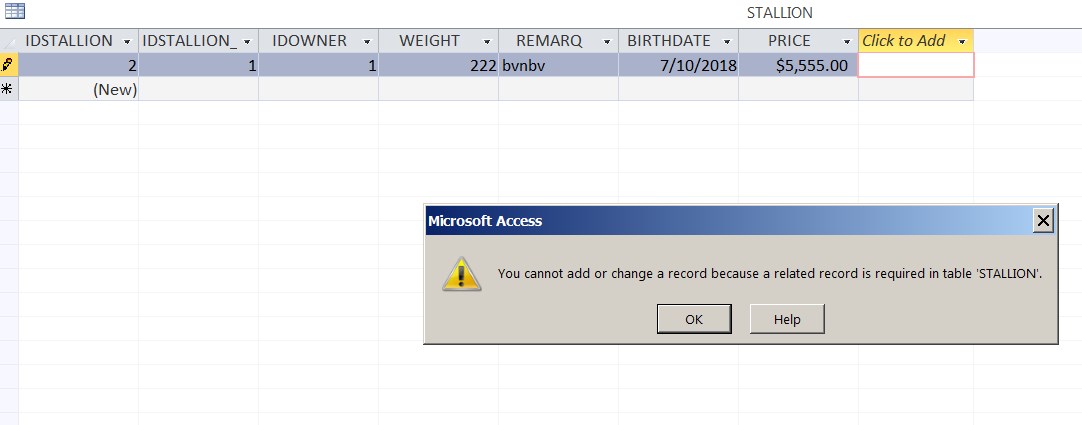The width and height of the screenshot is (1082, 425).
Task: Click the new record asterisk row selector
Action: 9,89
